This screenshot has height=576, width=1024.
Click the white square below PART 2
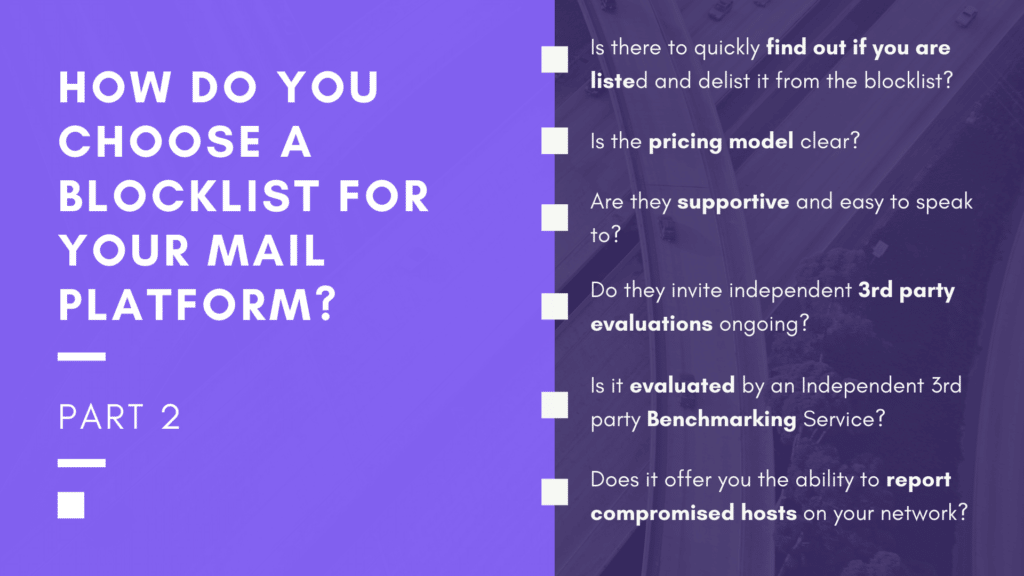71,505
